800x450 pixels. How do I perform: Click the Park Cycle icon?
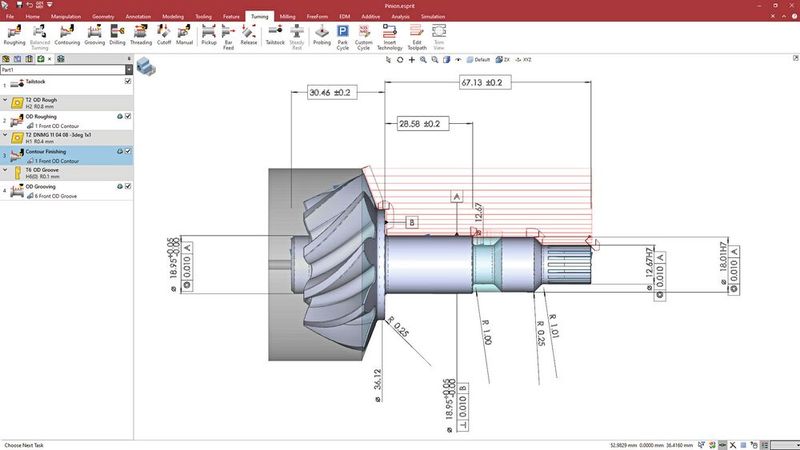342,37
